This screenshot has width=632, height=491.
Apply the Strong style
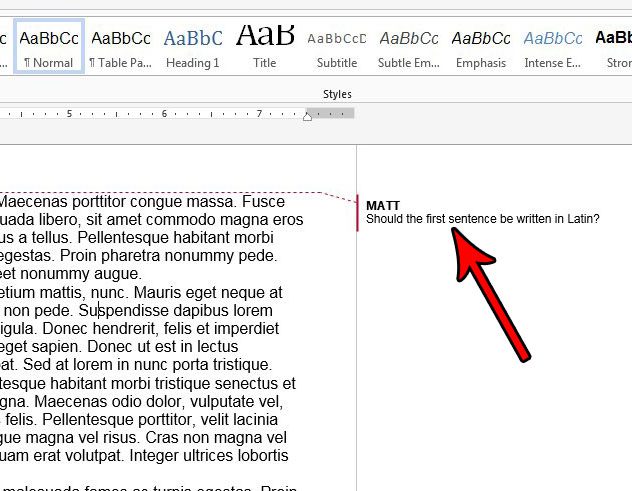613,46
